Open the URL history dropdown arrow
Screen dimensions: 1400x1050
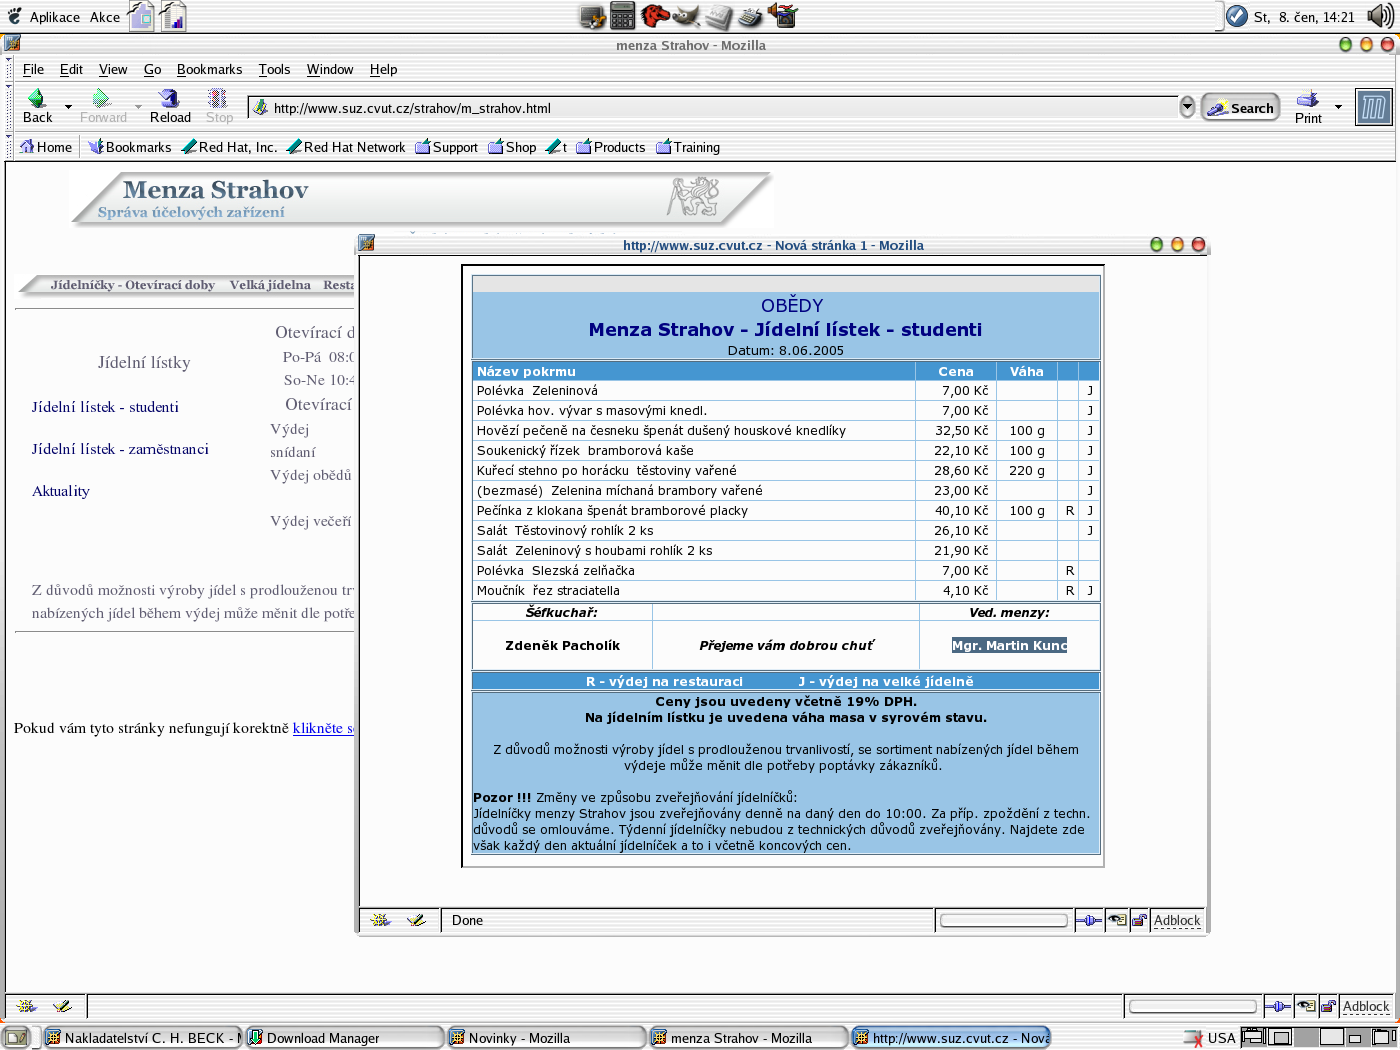click(1187, 107)
